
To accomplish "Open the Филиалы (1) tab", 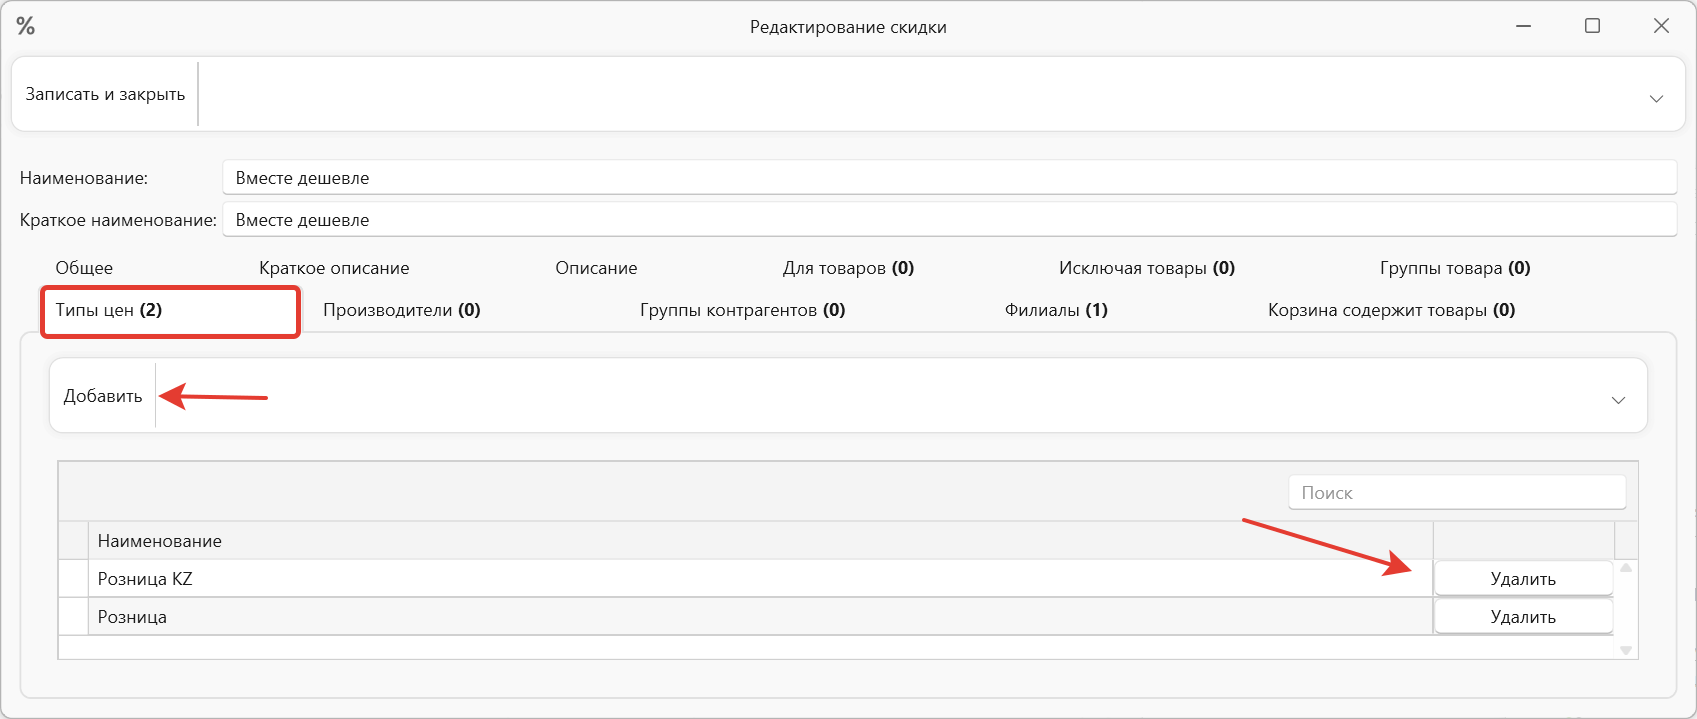I will click(1055, 310).
